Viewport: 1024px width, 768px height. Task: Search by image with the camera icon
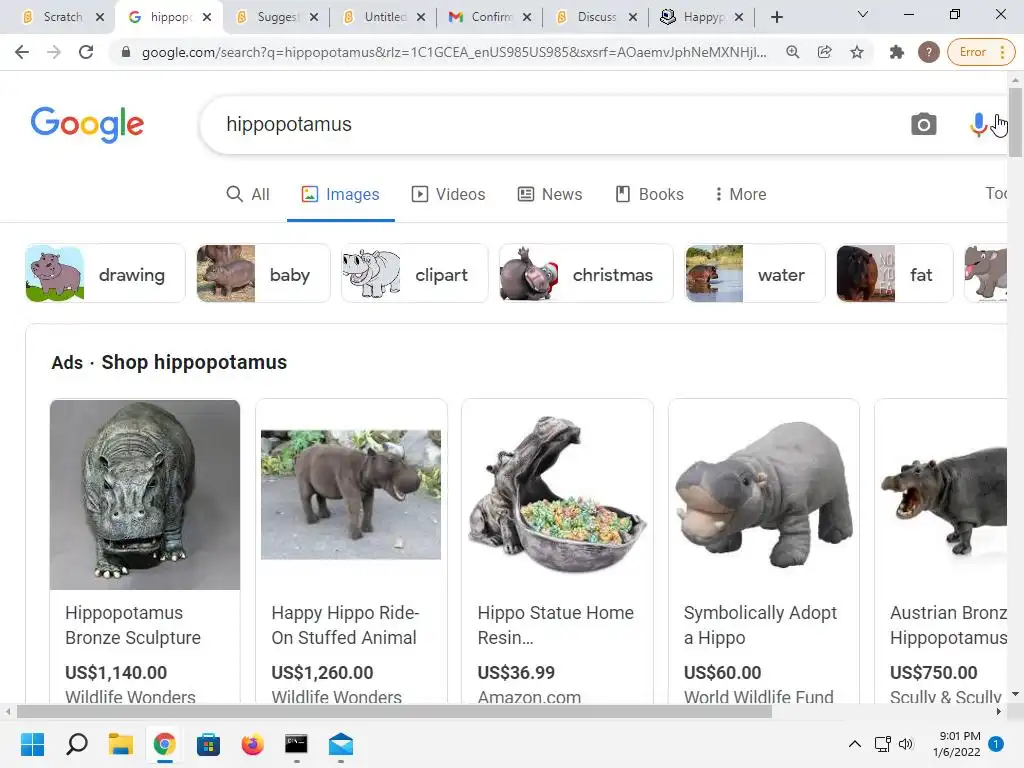923,124
